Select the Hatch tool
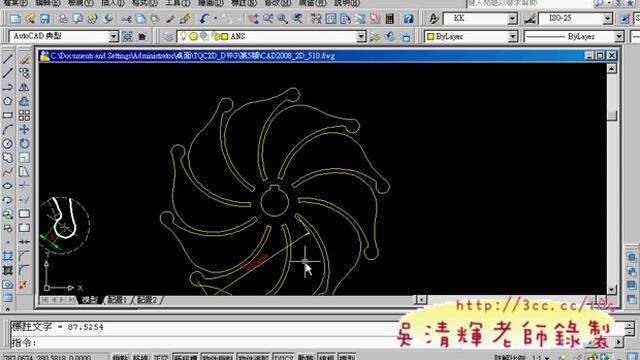The image size is (640, 360). tap(7, 256)
